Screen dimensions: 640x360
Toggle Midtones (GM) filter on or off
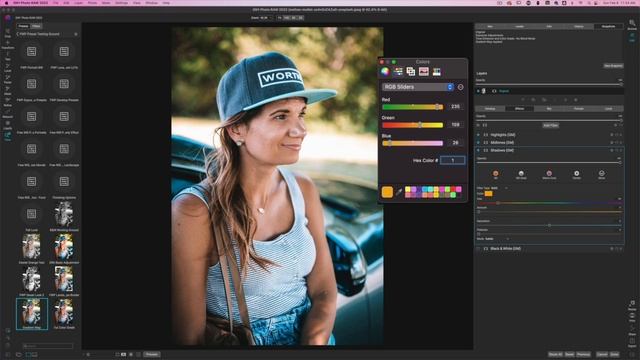(x=478, y=142)
